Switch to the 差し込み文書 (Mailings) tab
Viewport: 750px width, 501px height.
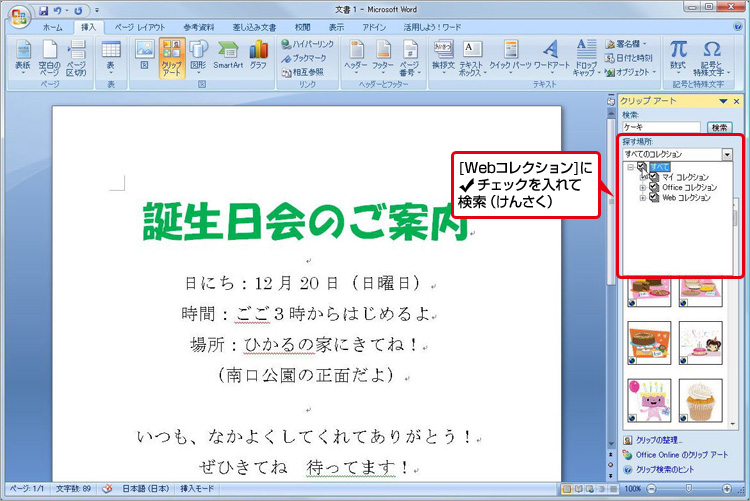(254, 27)
